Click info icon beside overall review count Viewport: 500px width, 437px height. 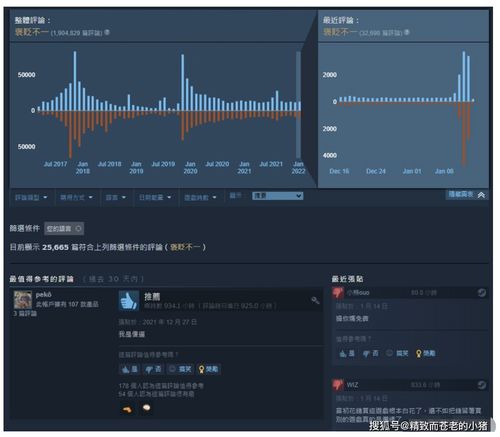coord(107,32)
